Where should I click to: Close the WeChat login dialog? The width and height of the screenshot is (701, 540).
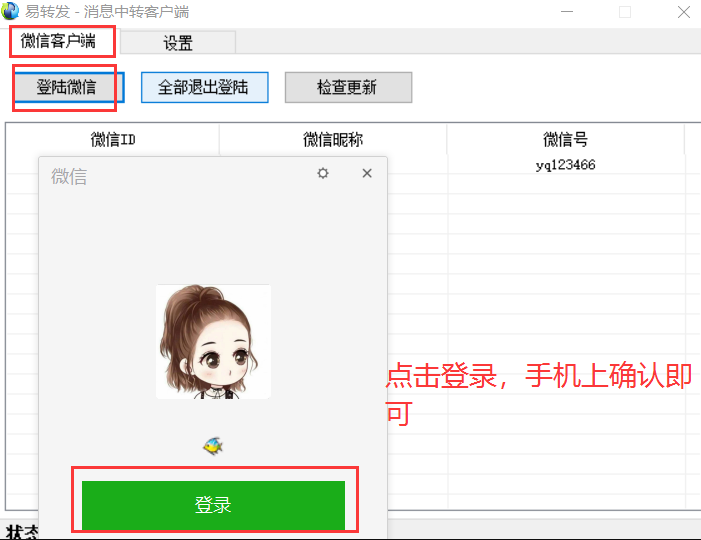click(367, 173)
